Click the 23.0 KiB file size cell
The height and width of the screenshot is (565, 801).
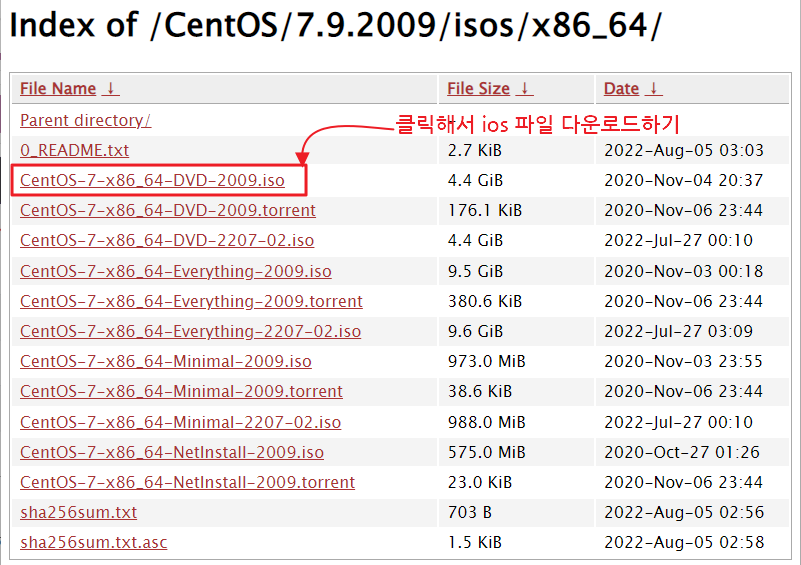click(480, 482)
